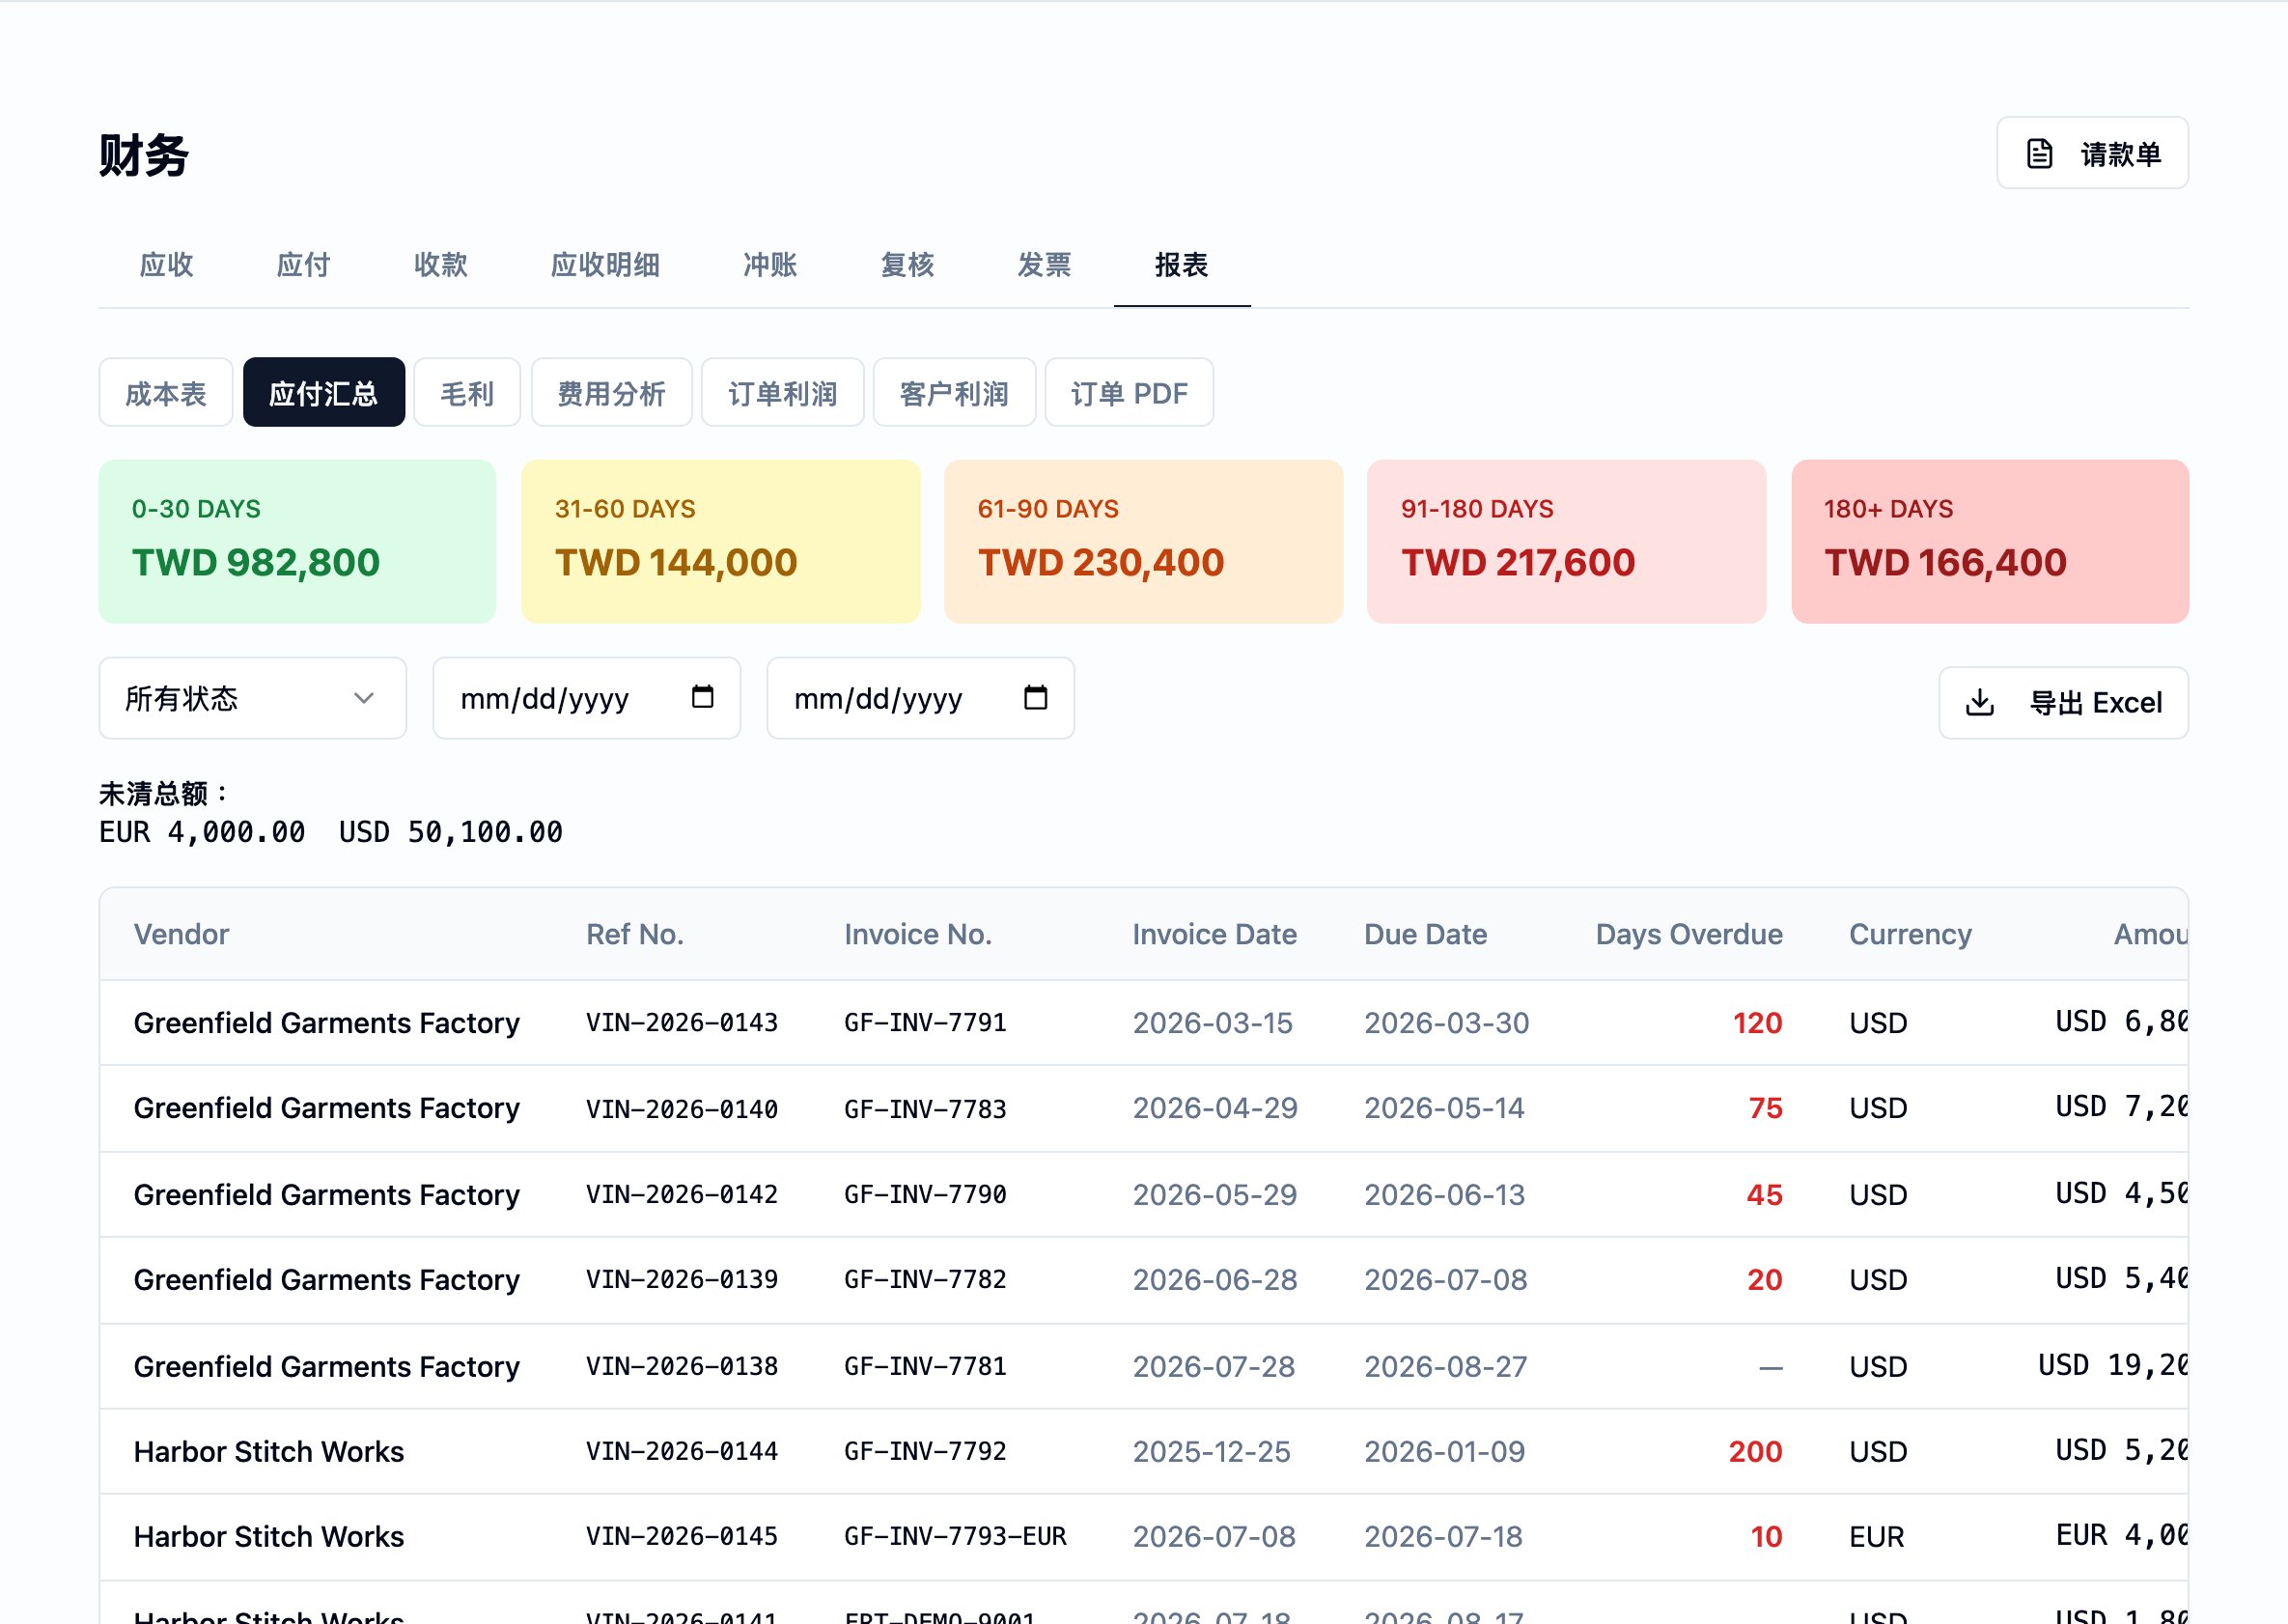
Task: Click the 61-90 DAYS aging card
Action: tap(1143, 542)
